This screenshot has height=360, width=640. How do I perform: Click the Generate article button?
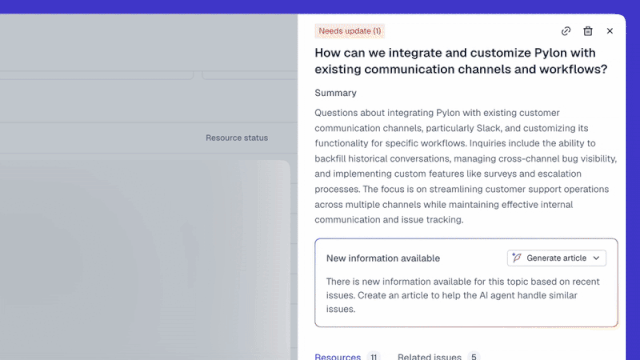(556, 258)
